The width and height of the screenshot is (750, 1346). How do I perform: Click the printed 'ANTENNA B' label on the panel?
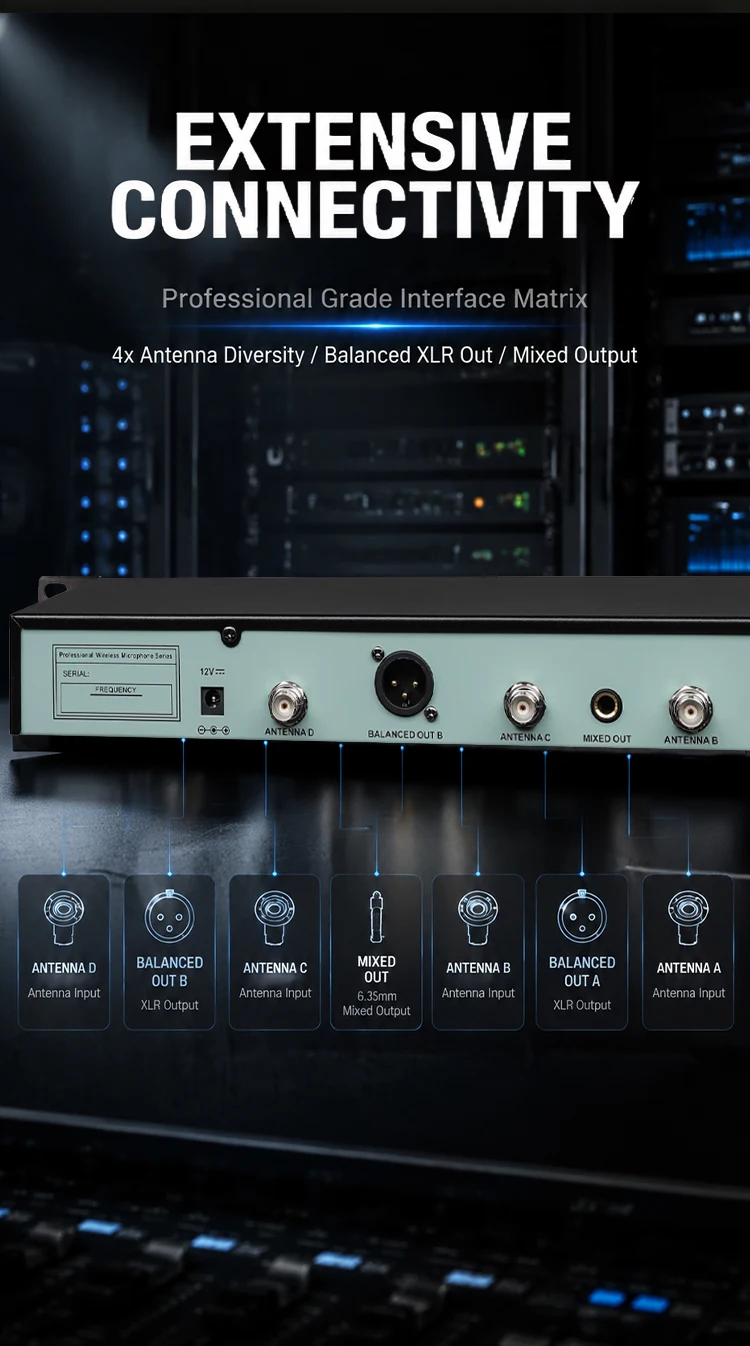[691, 741]
